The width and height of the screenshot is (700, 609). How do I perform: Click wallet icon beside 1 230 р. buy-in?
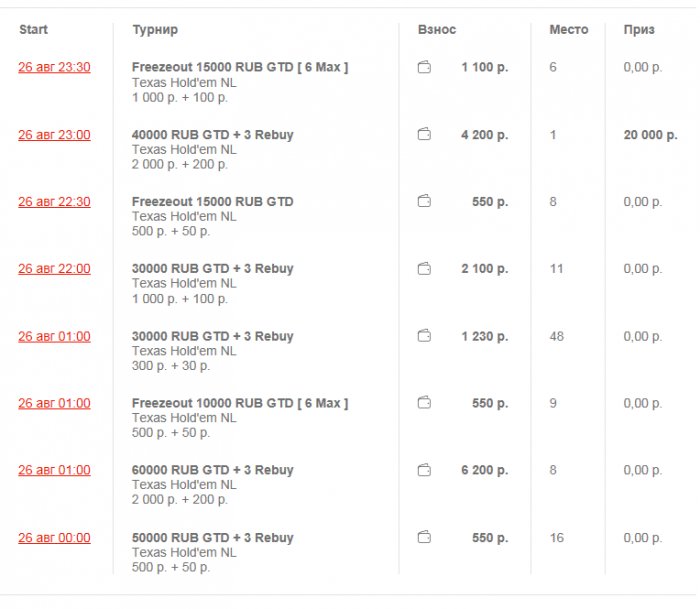coord(424,337)
